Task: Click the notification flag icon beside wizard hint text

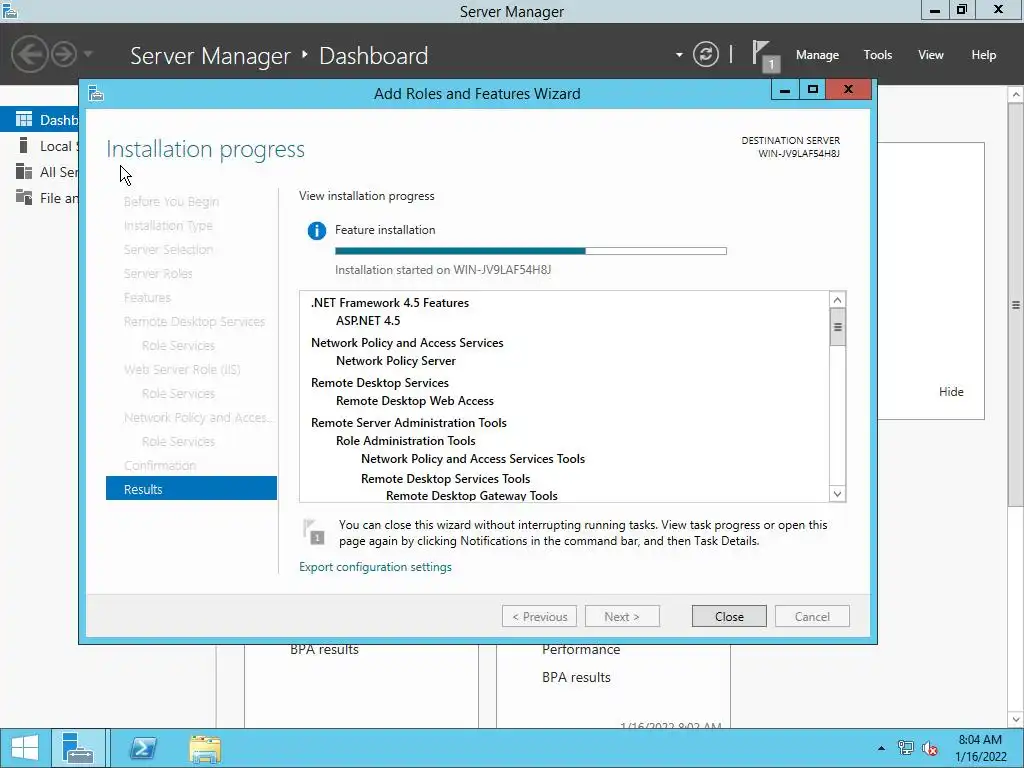Action: point(314,532)
